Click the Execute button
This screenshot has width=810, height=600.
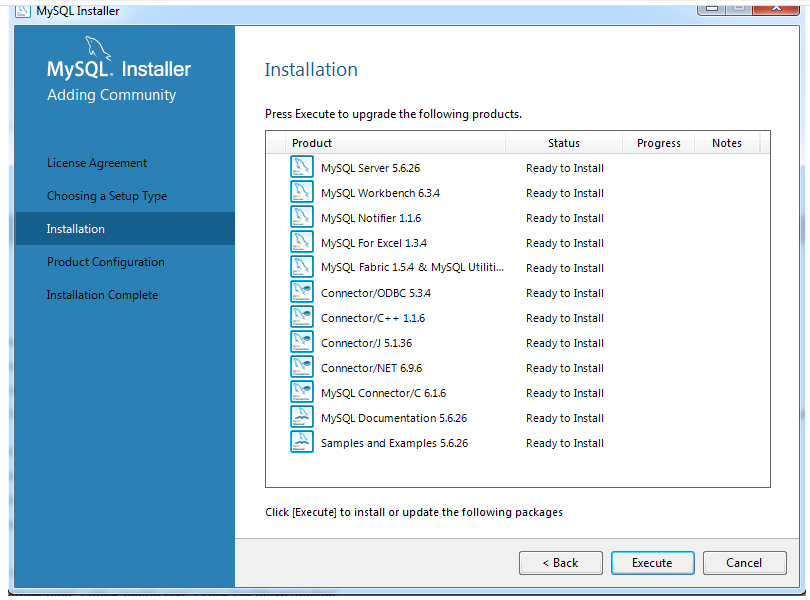coord(652,563)
